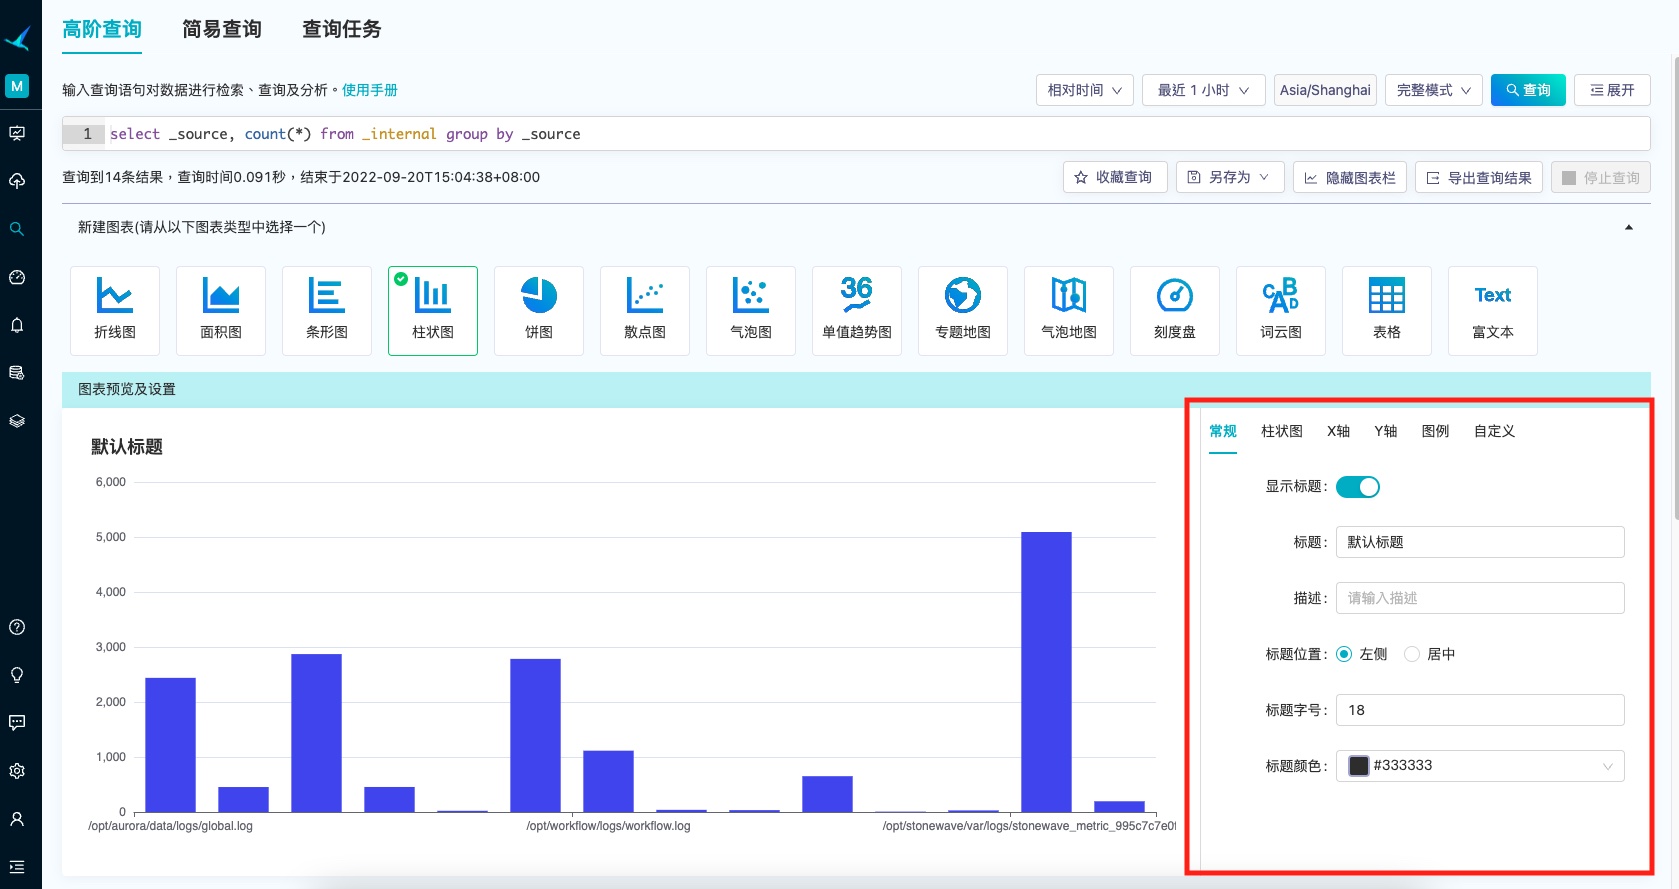This screenshot has height=889, width=1679.
Task: Pick the 单值趋势图 single value trend chart
Action: (x=857, y=311)
